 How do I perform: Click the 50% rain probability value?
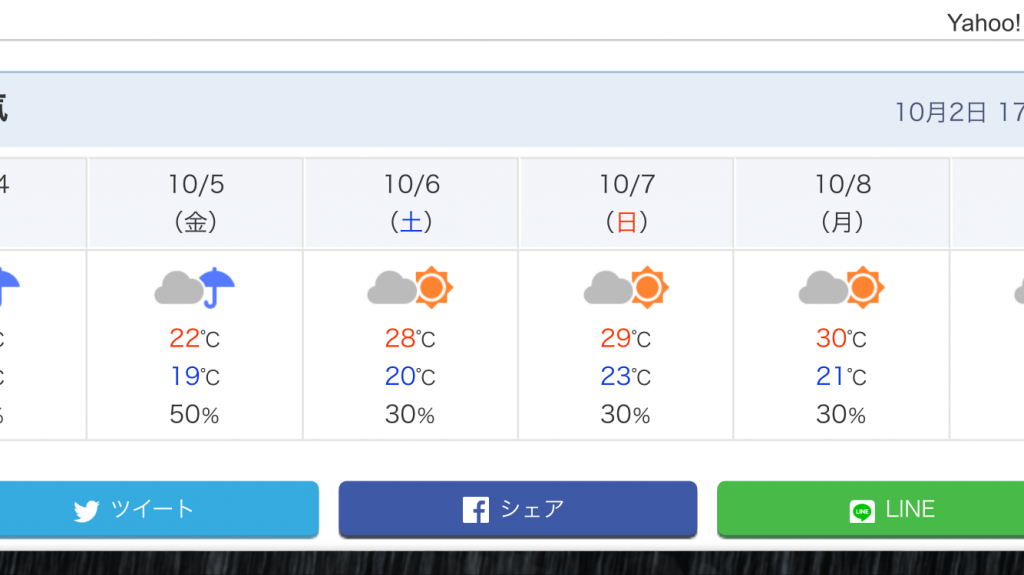pyautogui.click(x=194, y=414)
